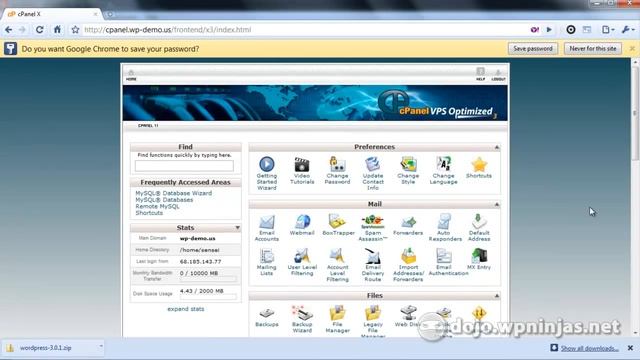This screenshot has width=640, height=360.
Task: Click the cPanel Home icon
Action: 131,75
